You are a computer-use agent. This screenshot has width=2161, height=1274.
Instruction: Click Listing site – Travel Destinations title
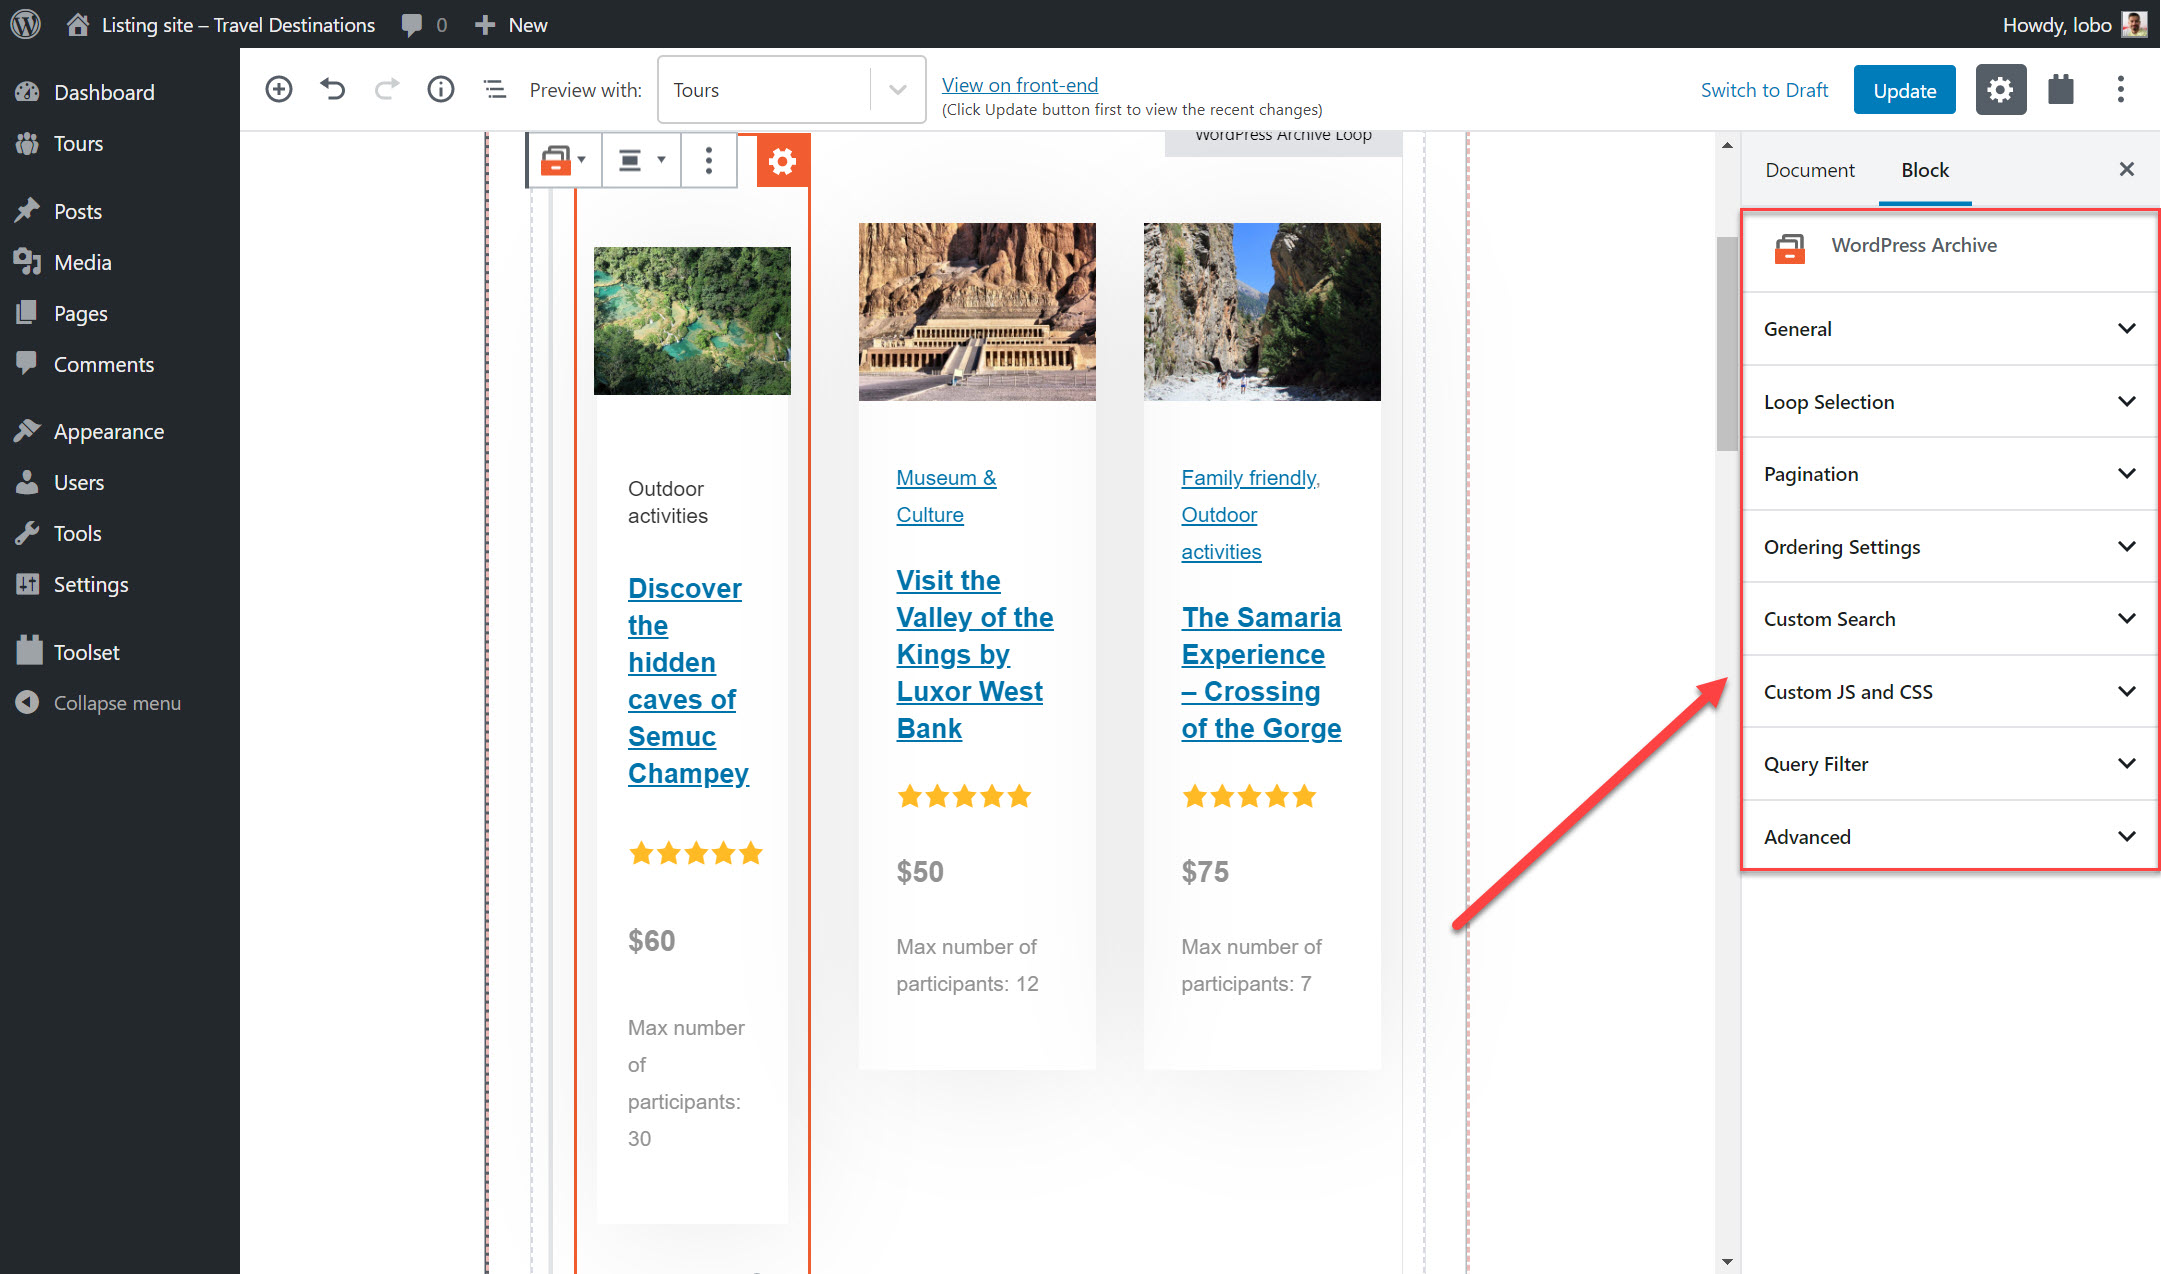(238, 25)
